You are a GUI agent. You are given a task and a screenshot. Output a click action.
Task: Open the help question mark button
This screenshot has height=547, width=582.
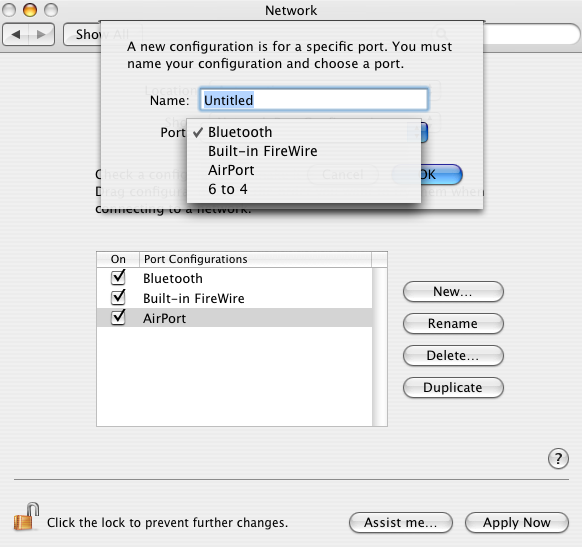(x=558, y=459)
